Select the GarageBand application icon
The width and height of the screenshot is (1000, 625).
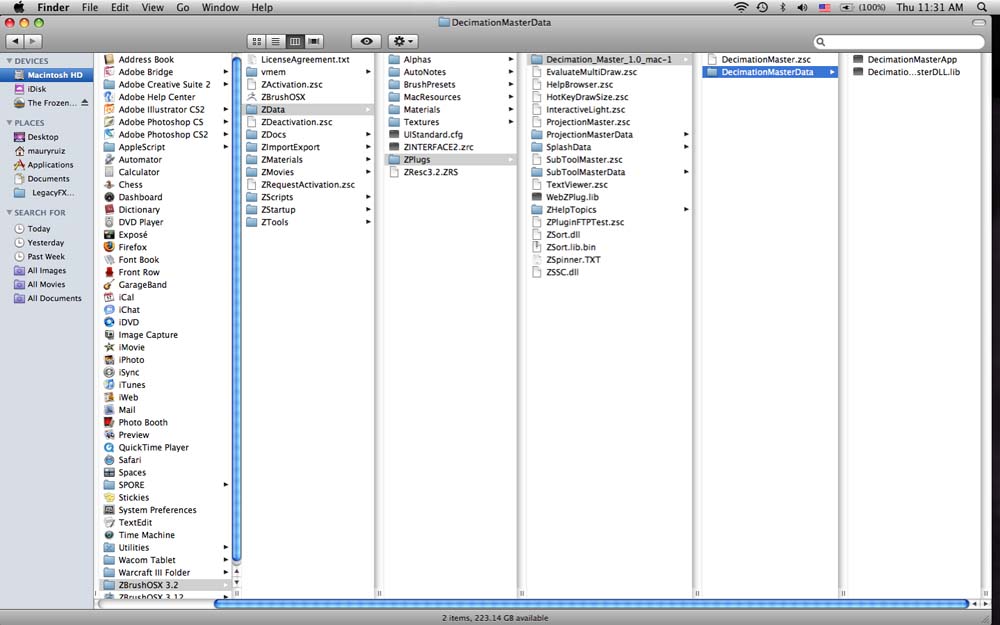tap(109, 284)
